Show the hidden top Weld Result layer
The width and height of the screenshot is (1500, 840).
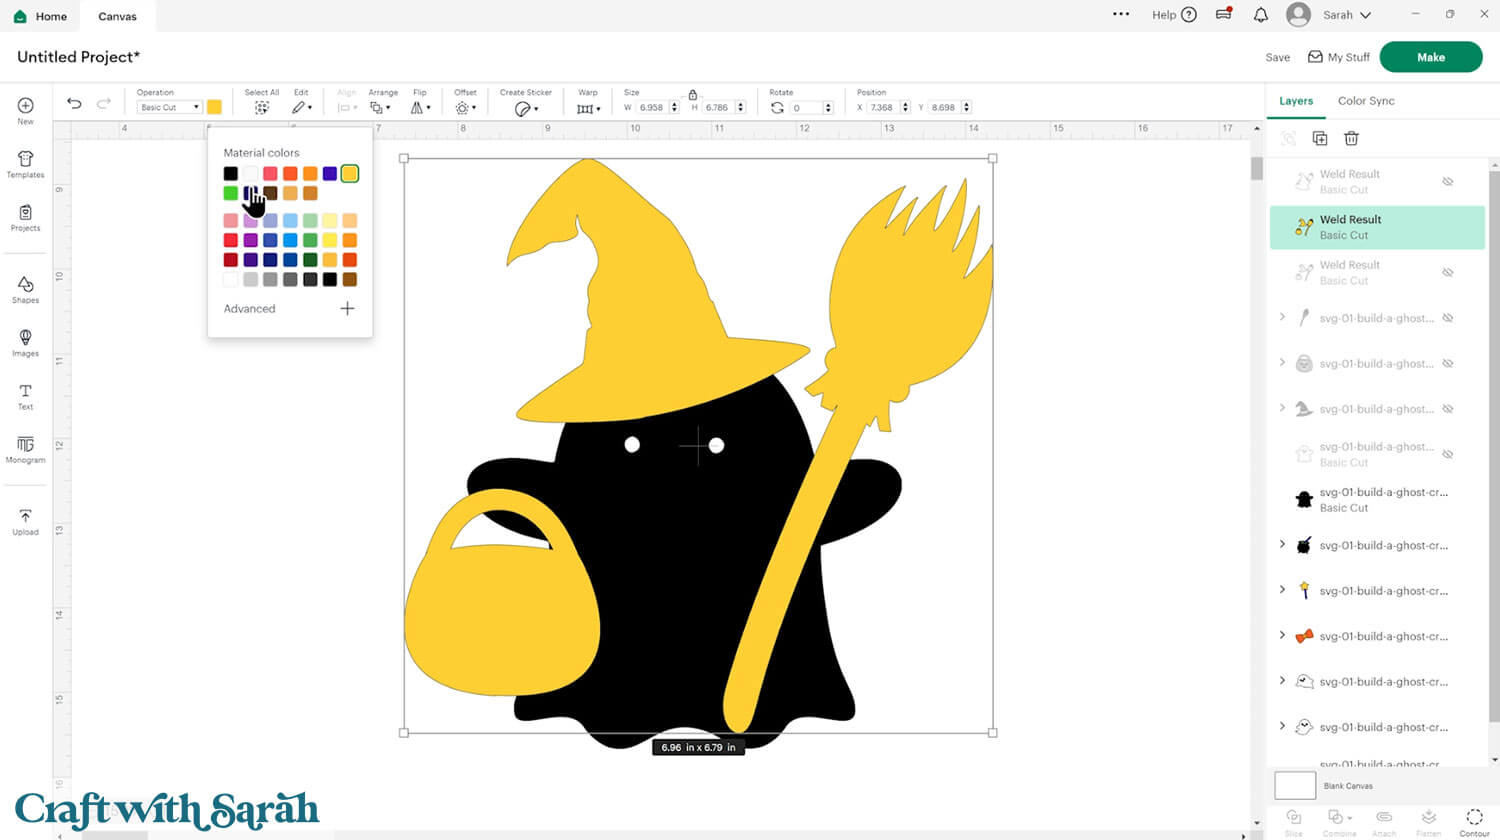tap(1447, 182)
